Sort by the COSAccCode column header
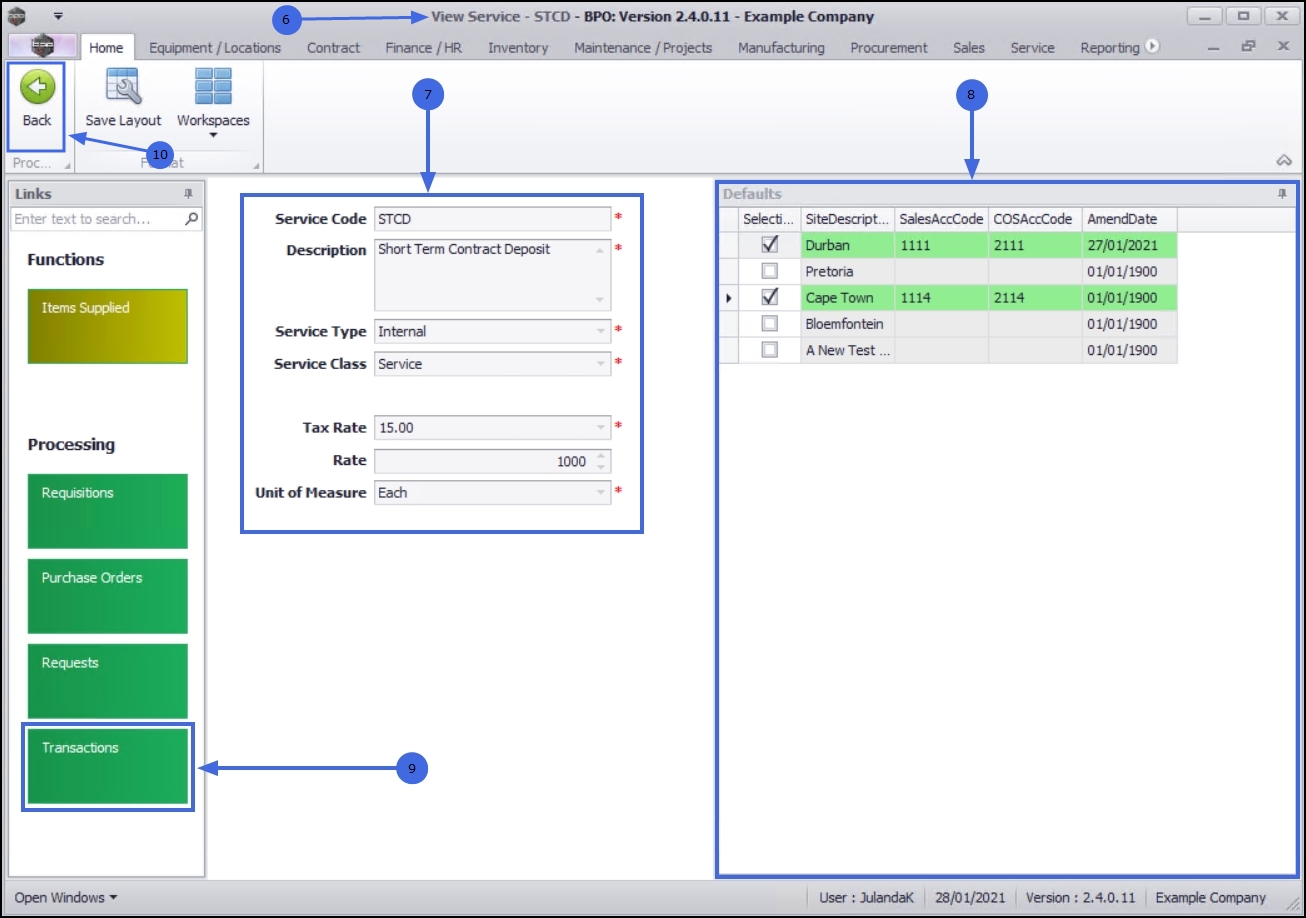This screenshot has width=1306, height=918. coord(1035,219)
